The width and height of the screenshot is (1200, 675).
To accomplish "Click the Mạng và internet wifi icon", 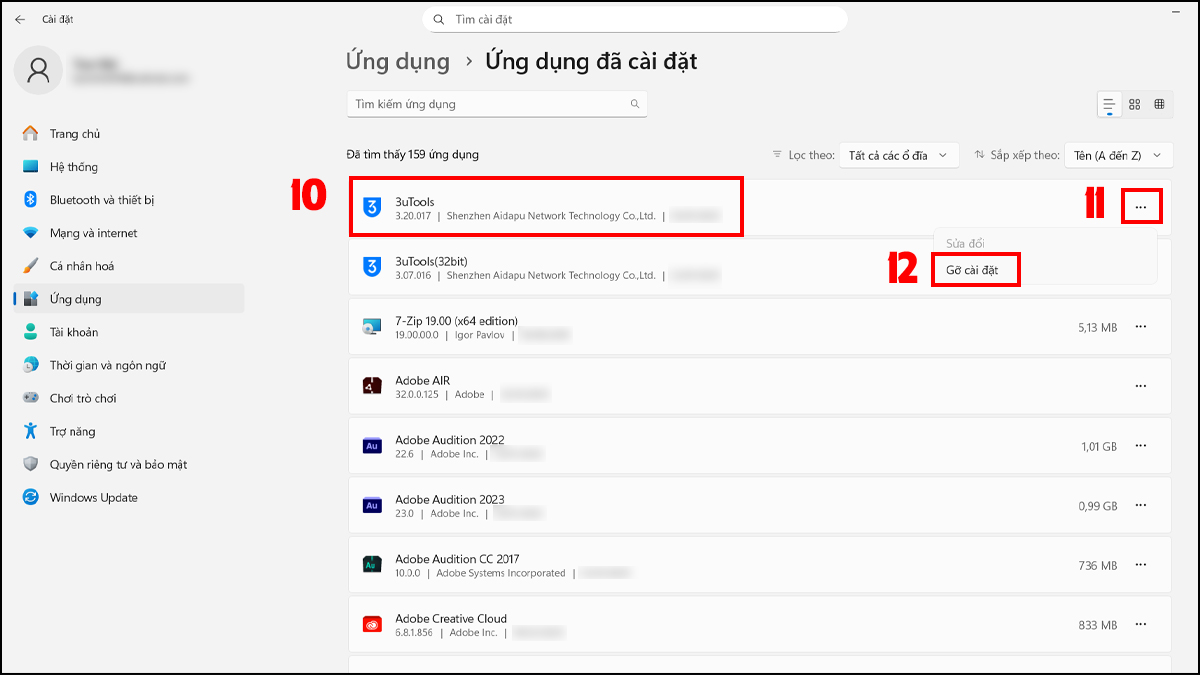I will [31, 233].
